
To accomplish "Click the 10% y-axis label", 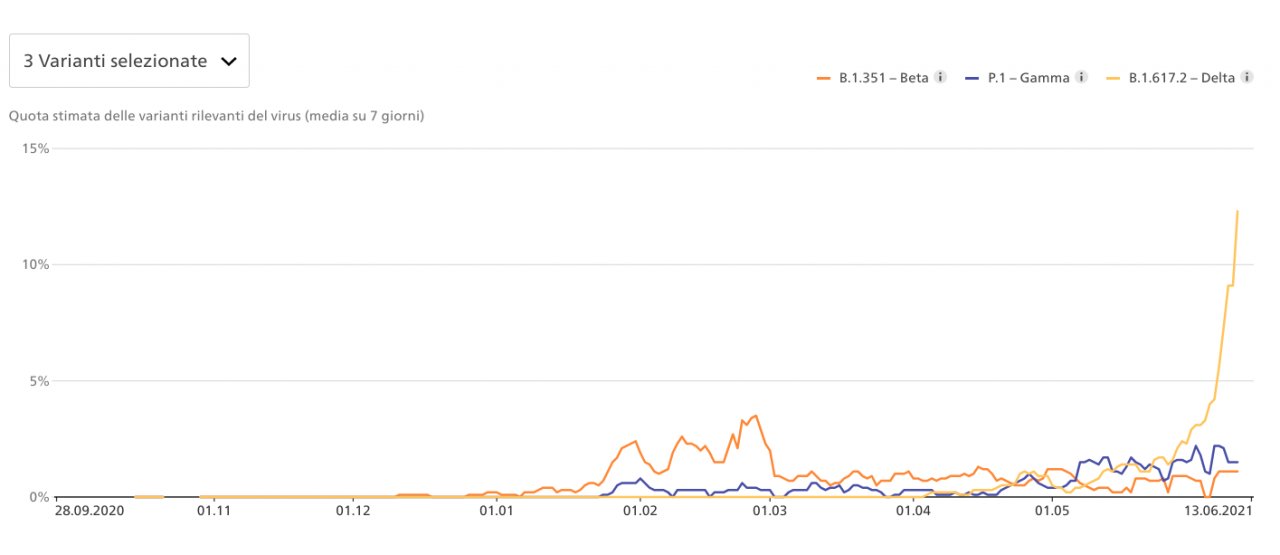I will 36,264.
